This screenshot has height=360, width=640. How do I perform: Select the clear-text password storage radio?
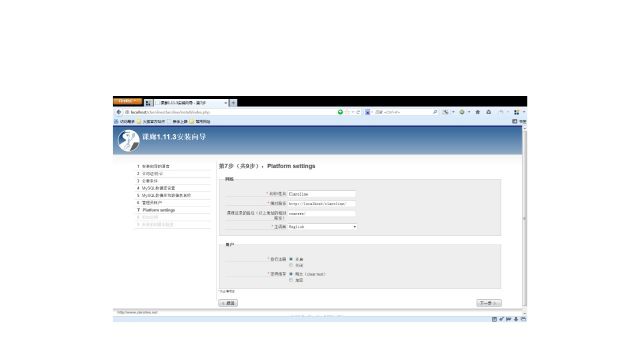click(291, 274)
